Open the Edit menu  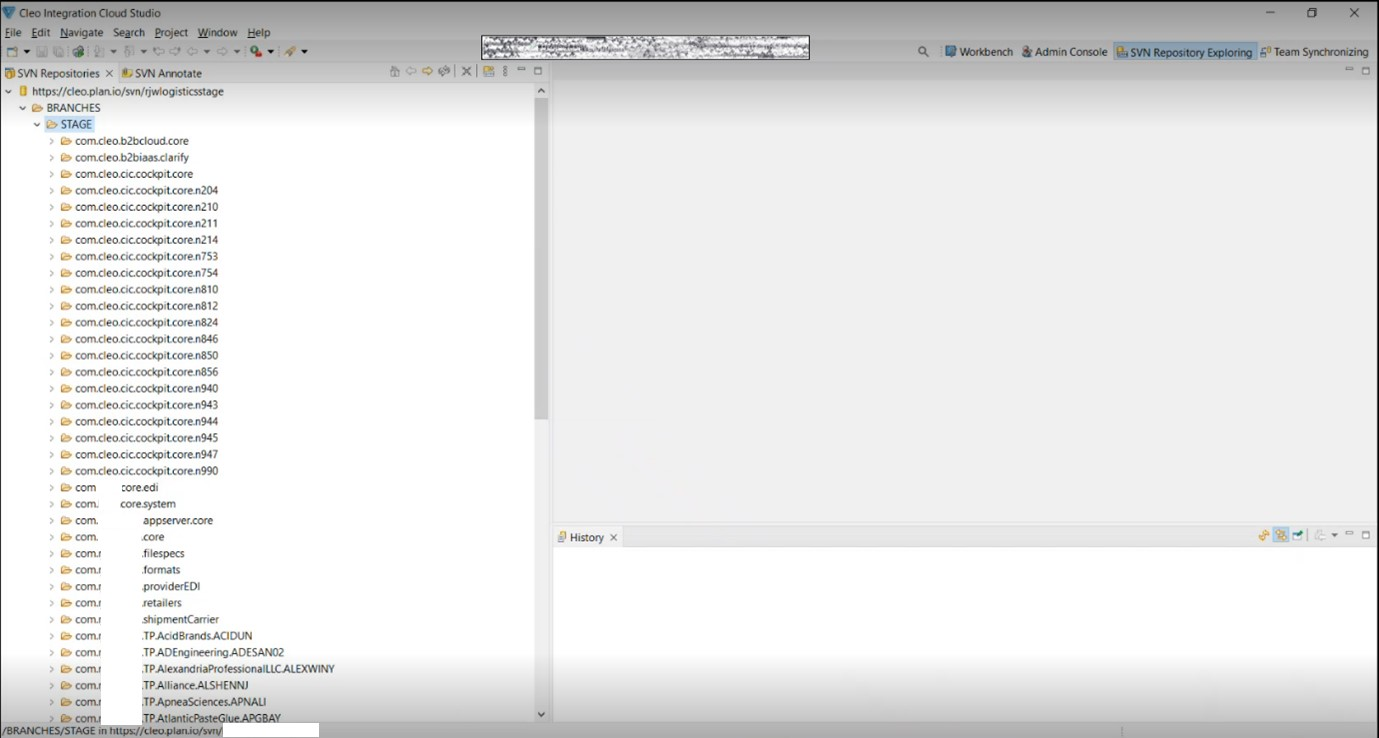pos(40,32)
